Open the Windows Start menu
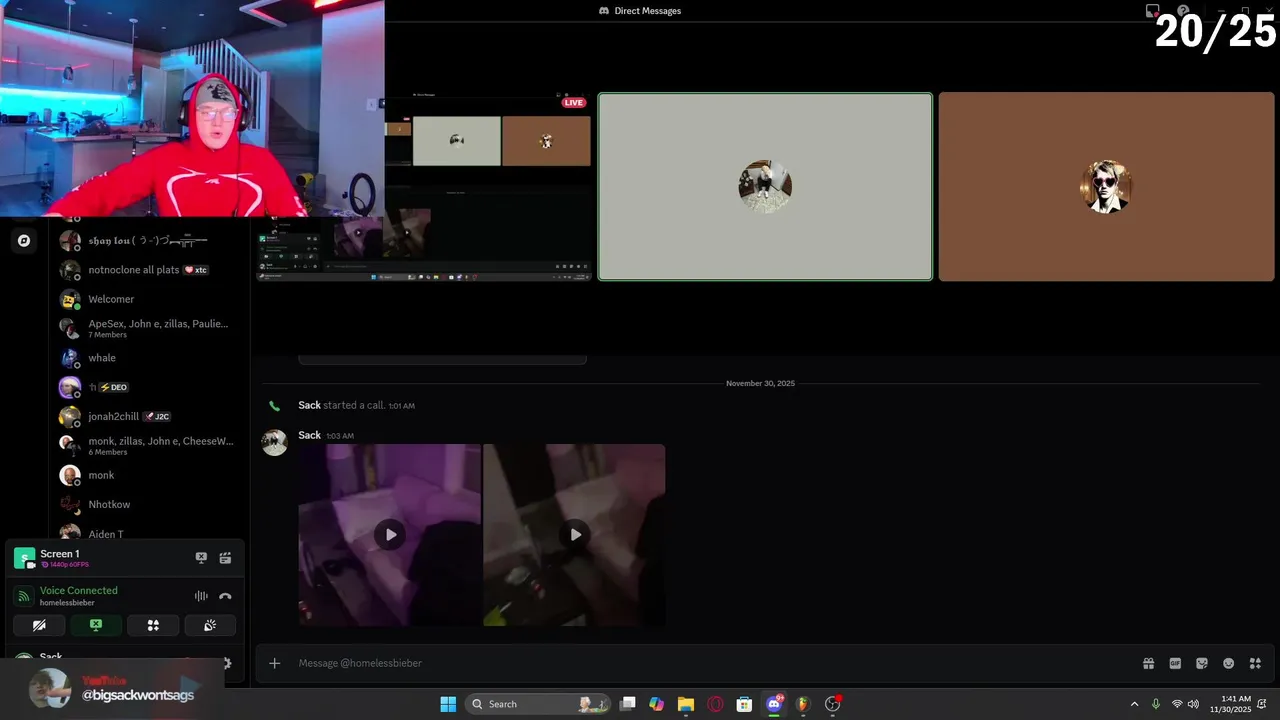 (x=448, y=704)
